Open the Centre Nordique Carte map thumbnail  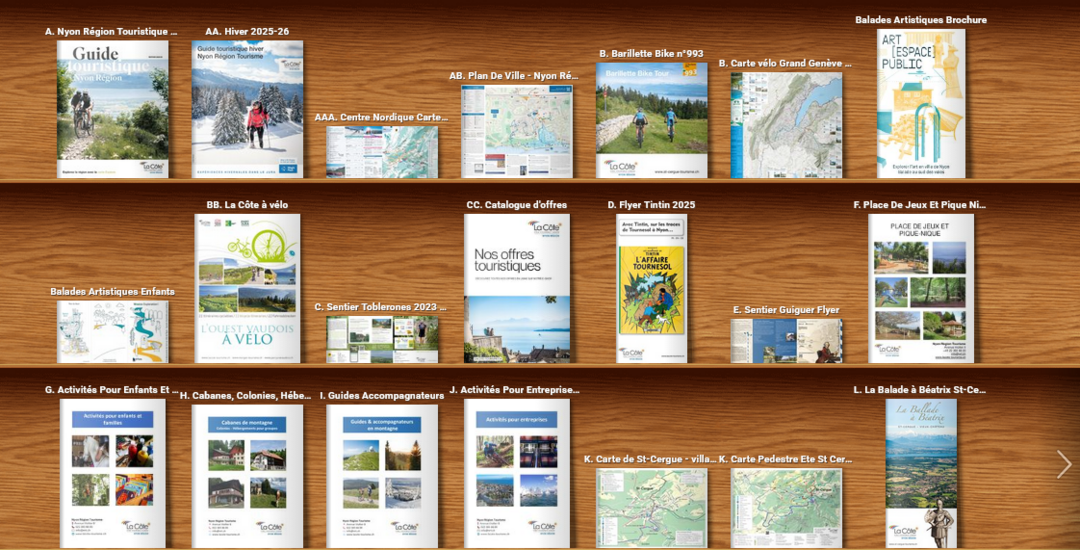(382, 152)
